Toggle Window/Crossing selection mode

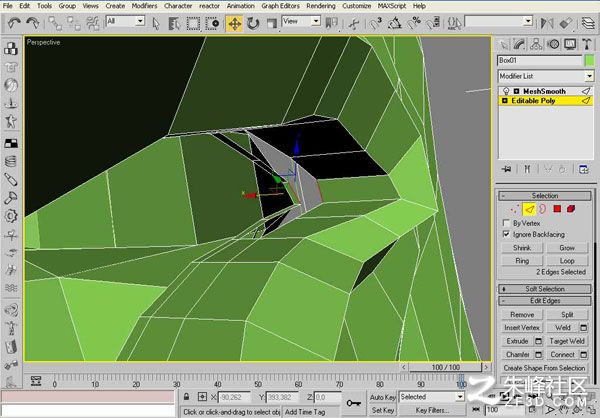point(212,24)
